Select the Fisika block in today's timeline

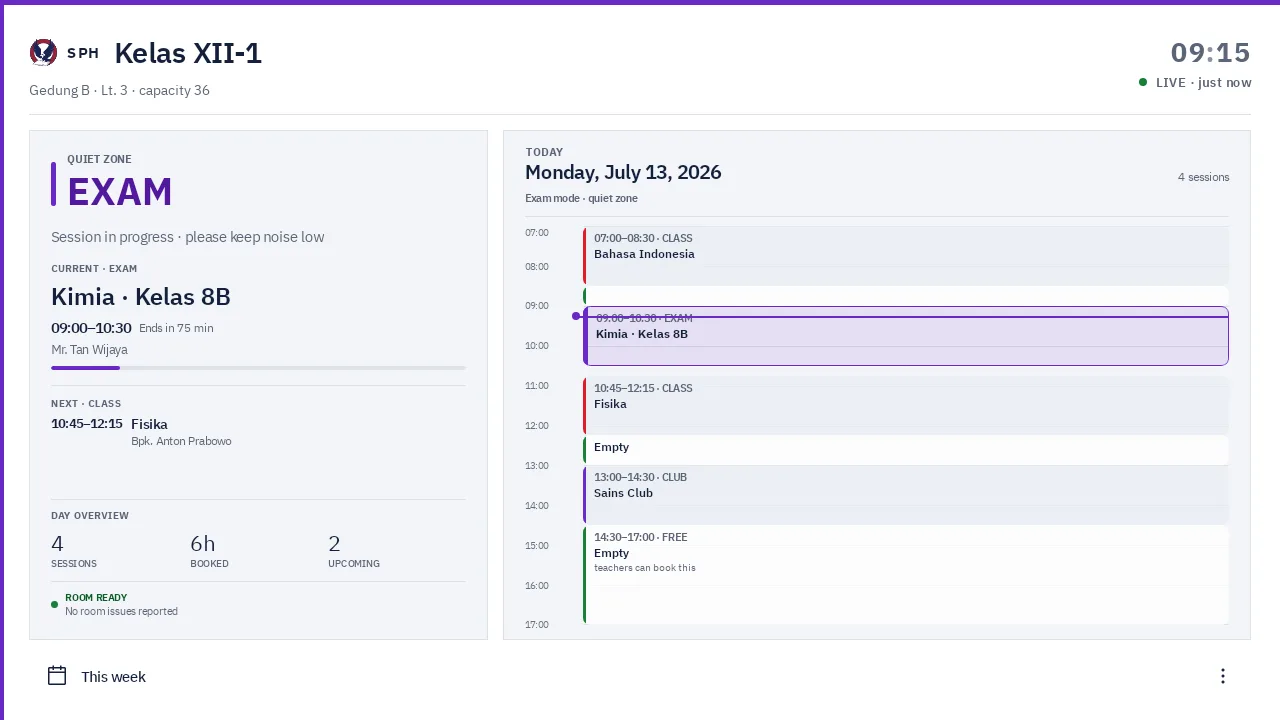pos(906,405)
